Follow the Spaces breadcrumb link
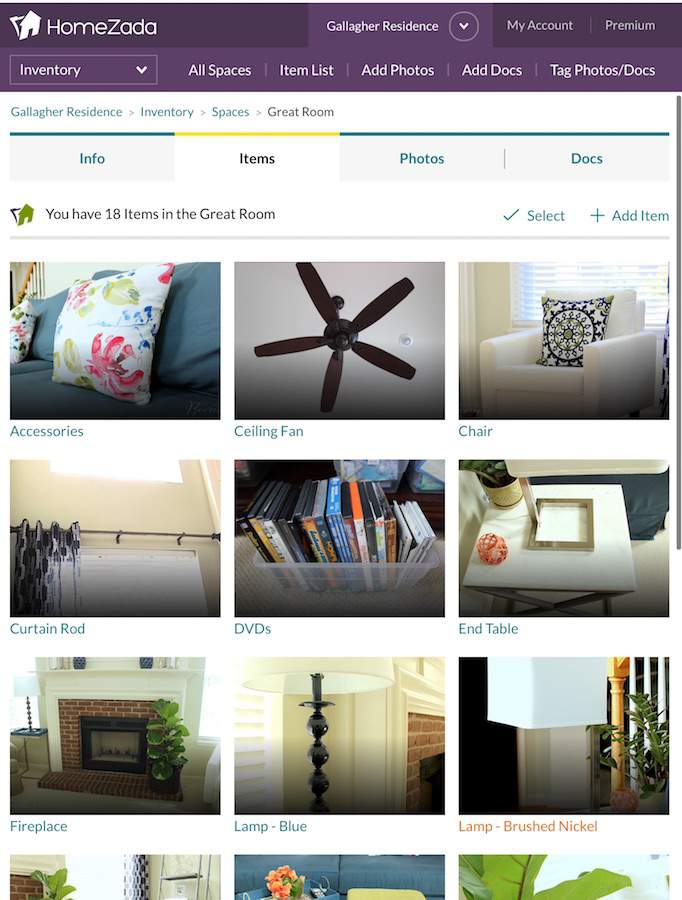The height and width of the screenshot is (900, 682). 230,112
